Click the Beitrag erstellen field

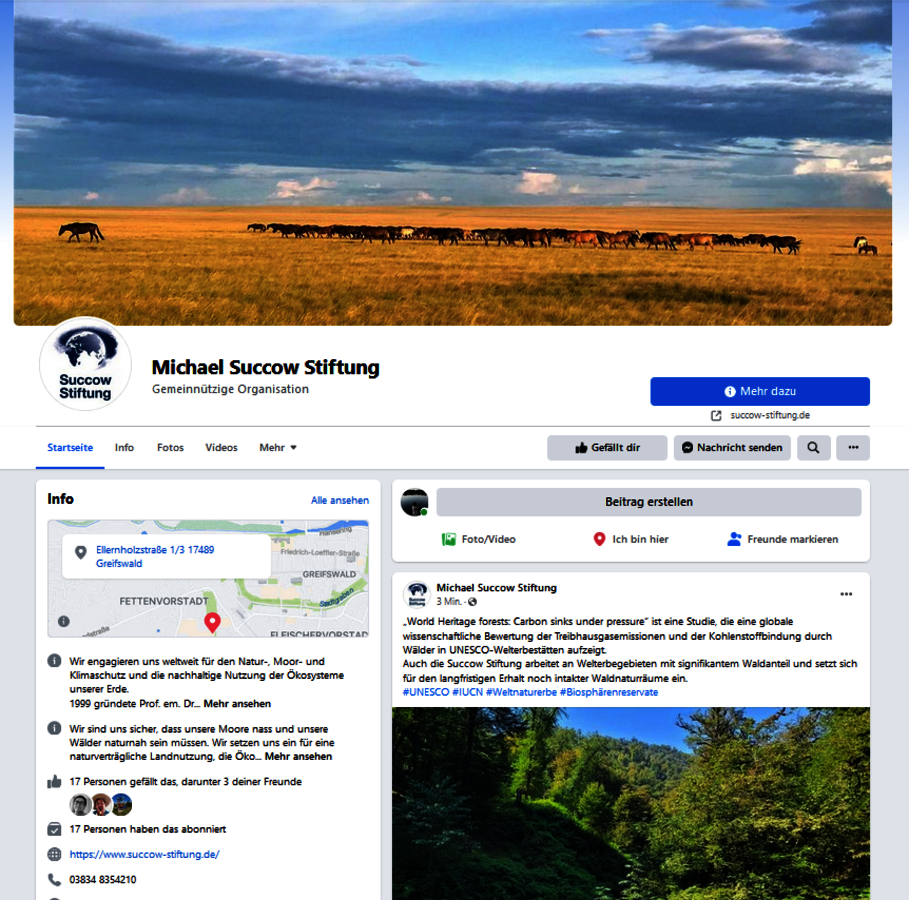649,502
